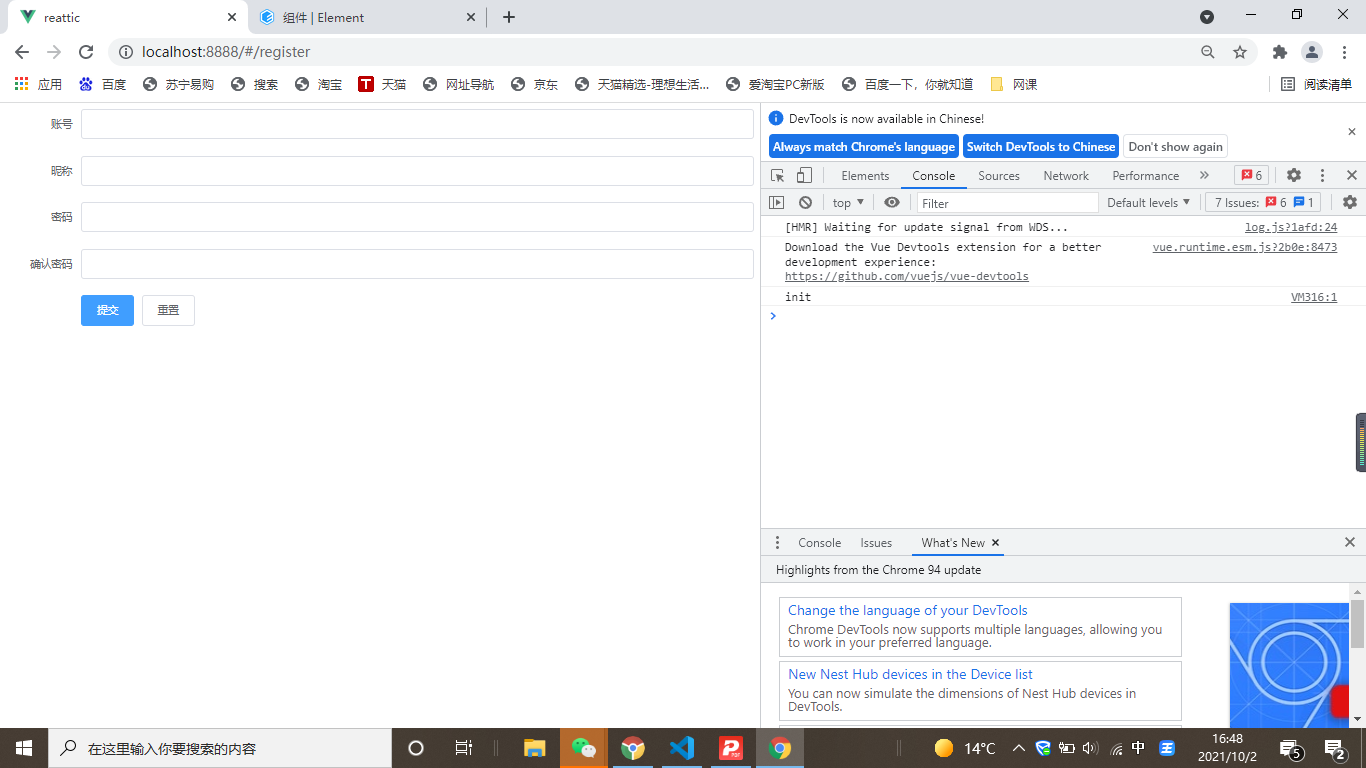Open the apps grid icon in bookmarks bar
Viewport: 1366px width, 768px height.
click(21, 84)
